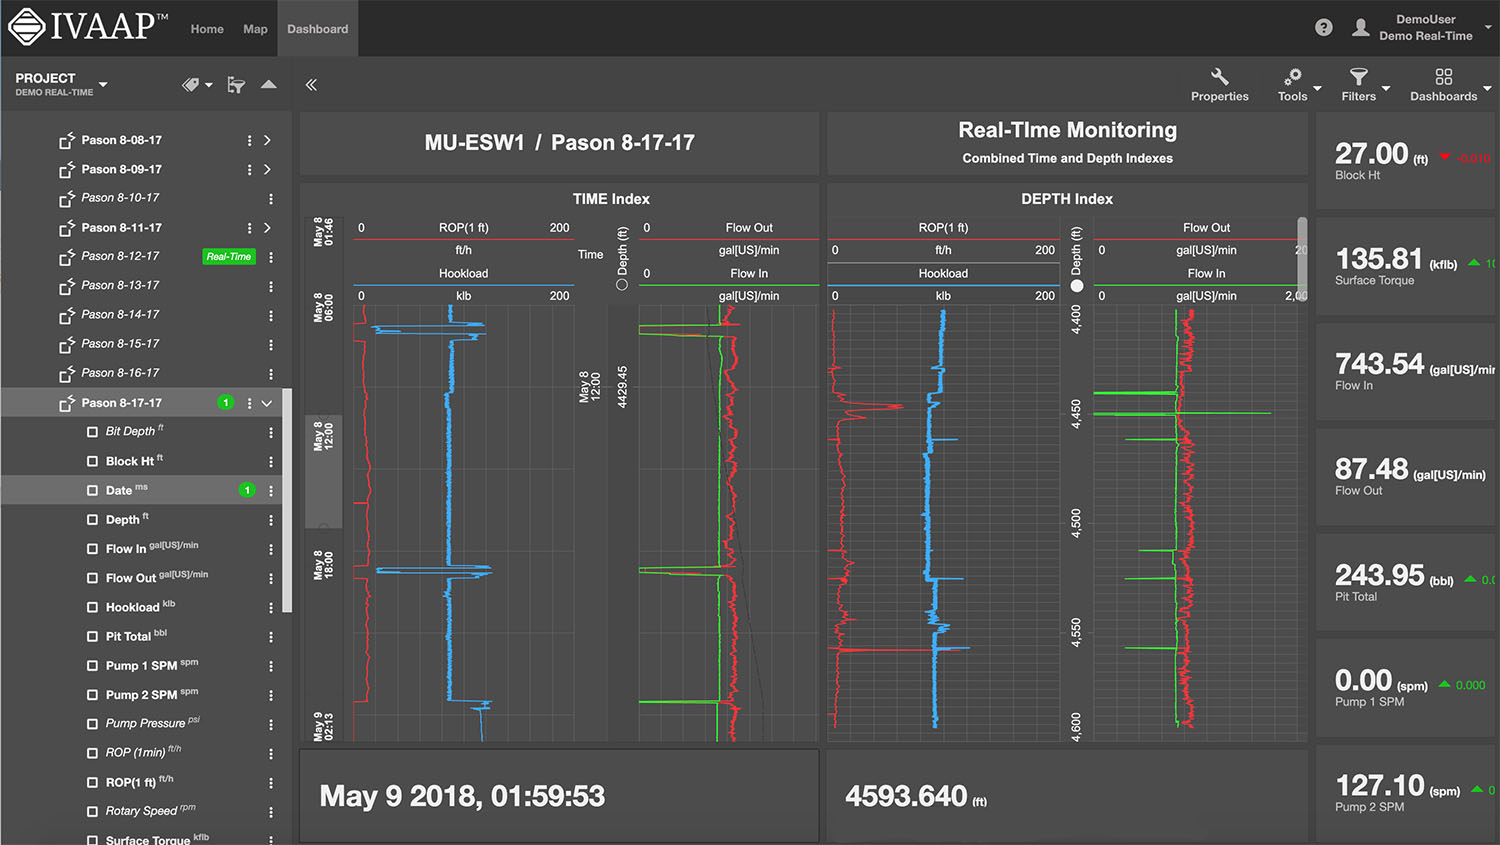
Task: Open the Filters funnel
Action: tap(1358, 85)
